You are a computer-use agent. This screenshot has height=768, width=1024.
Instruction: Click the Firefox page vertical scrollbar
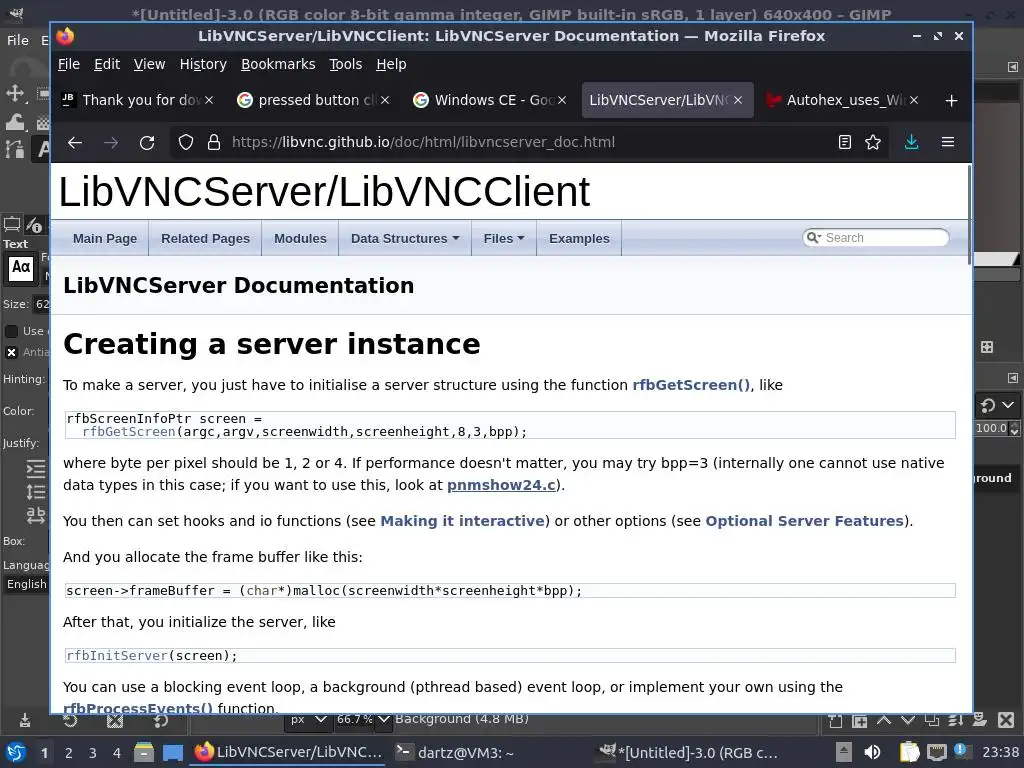(968, 216)
